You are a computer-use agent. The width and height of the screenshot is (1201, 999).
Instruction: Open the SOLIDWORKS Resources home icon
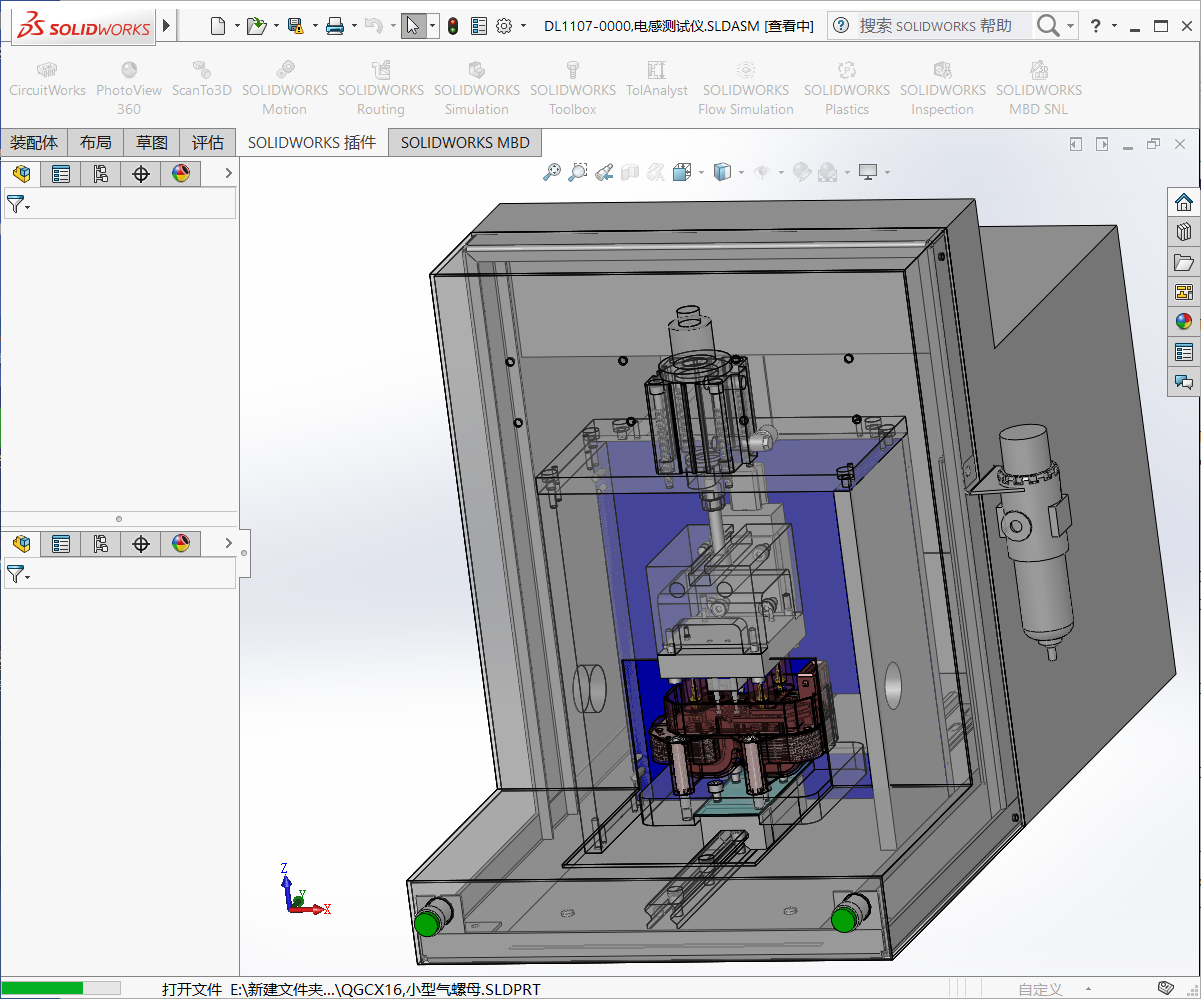(1184, 202)
